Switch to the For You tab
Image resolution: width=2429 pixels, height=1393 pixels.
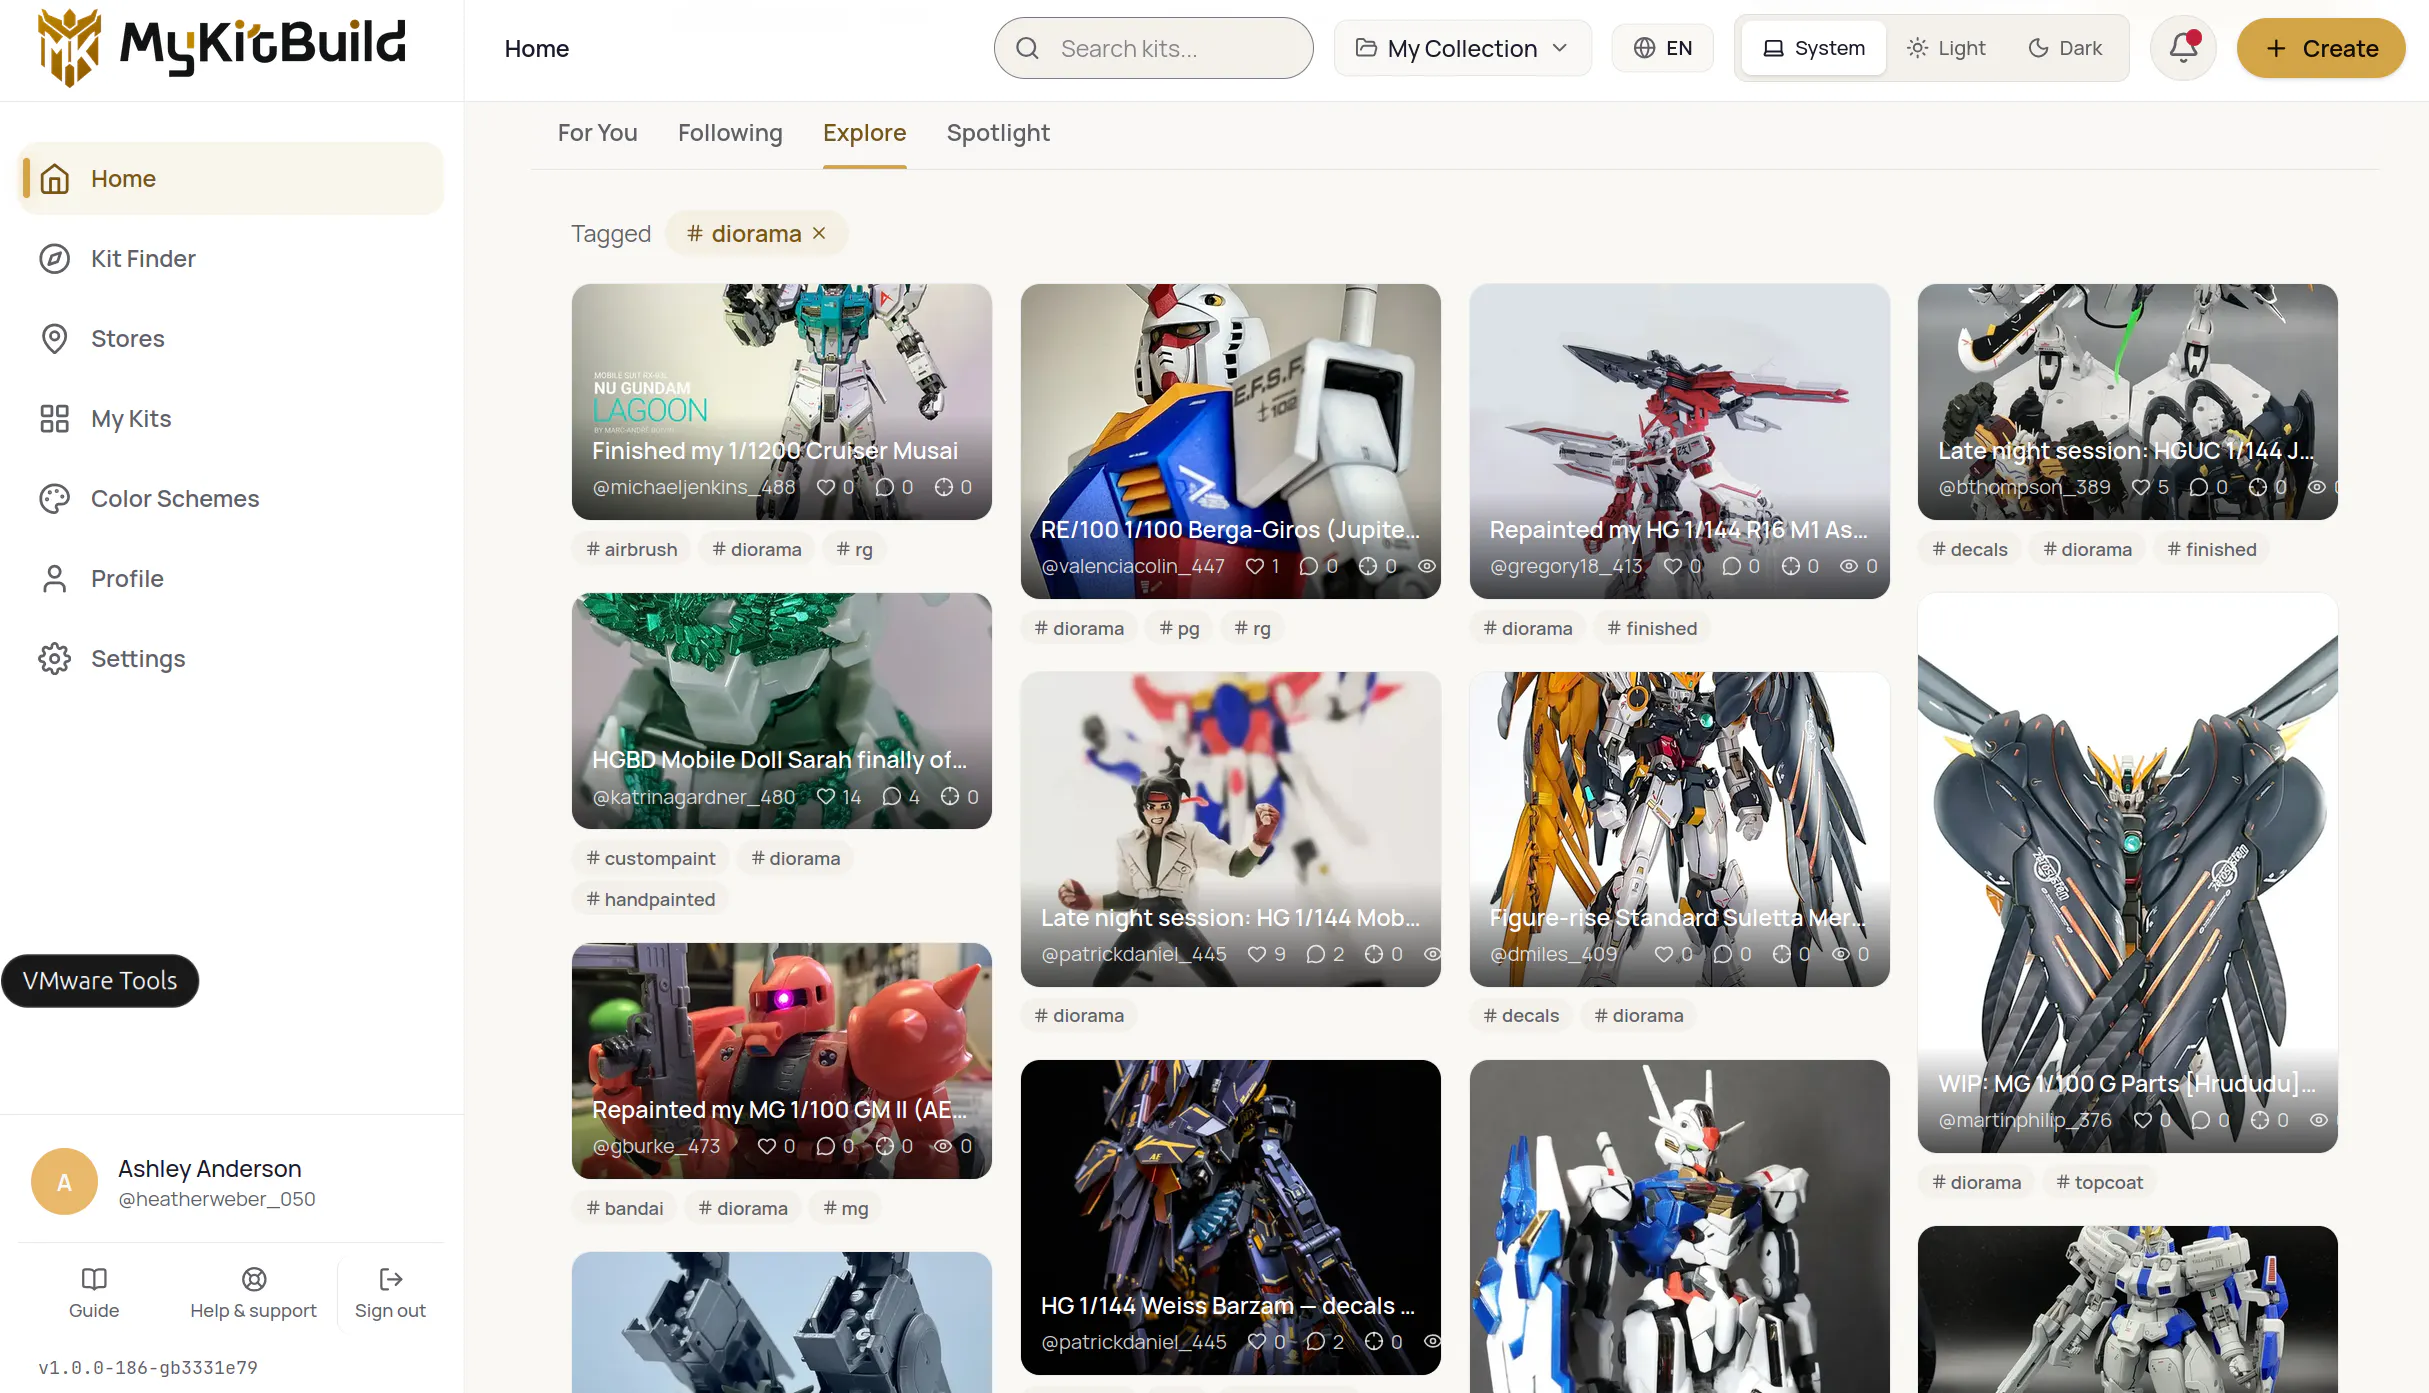(x=598, y=133)
